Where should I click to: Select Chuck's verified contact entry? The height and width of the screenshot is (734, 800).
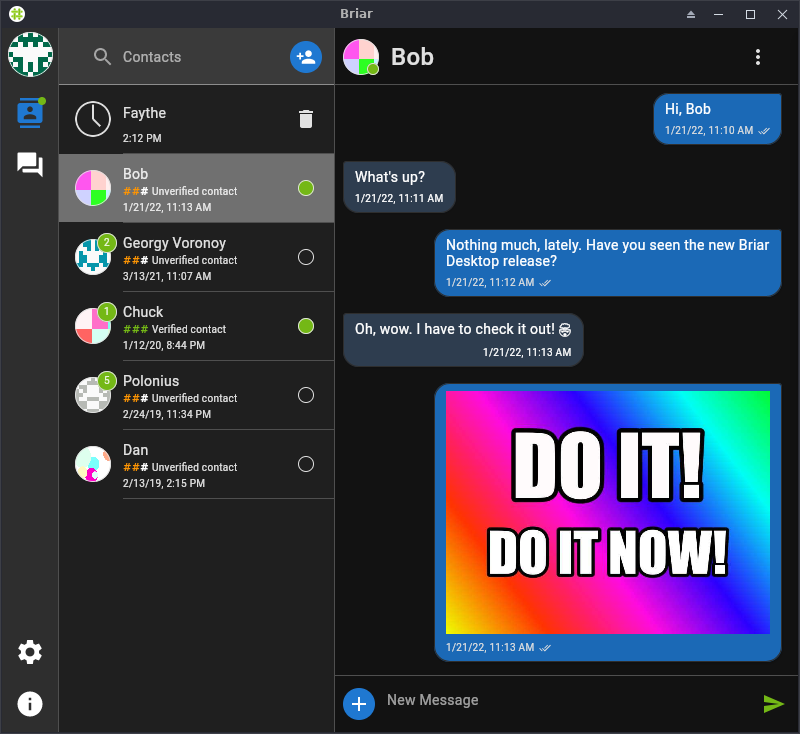pos(180,325)
